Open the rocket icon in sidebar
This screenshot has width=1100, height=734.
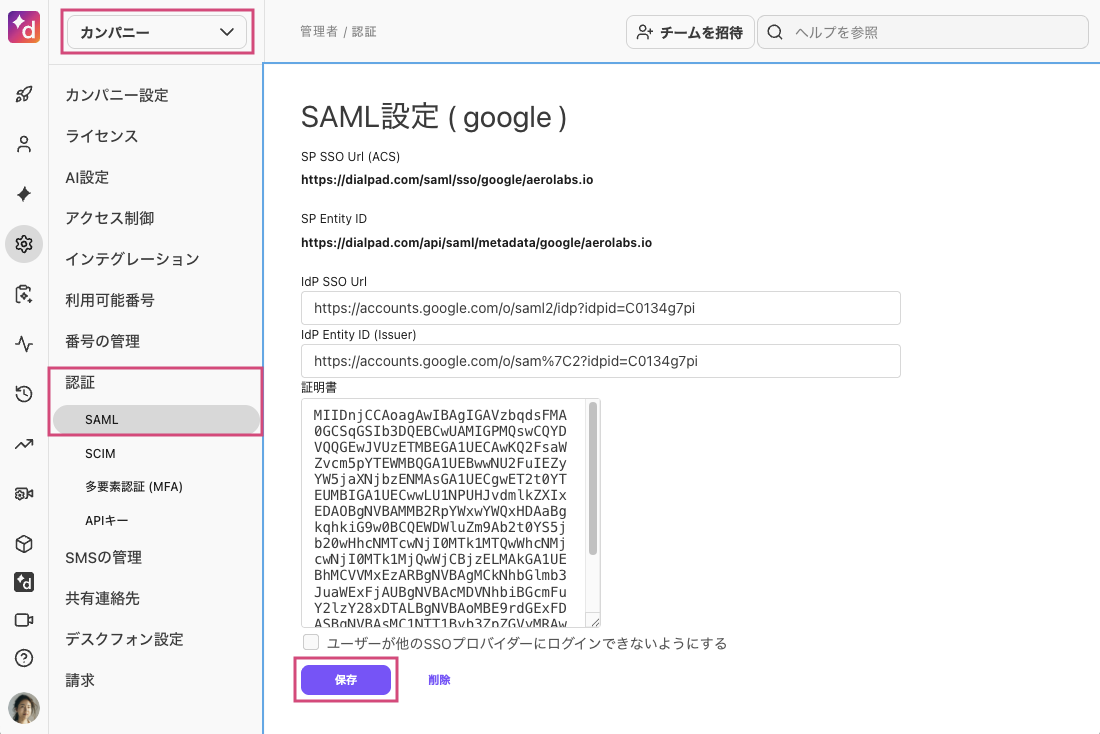click(24, 95)
